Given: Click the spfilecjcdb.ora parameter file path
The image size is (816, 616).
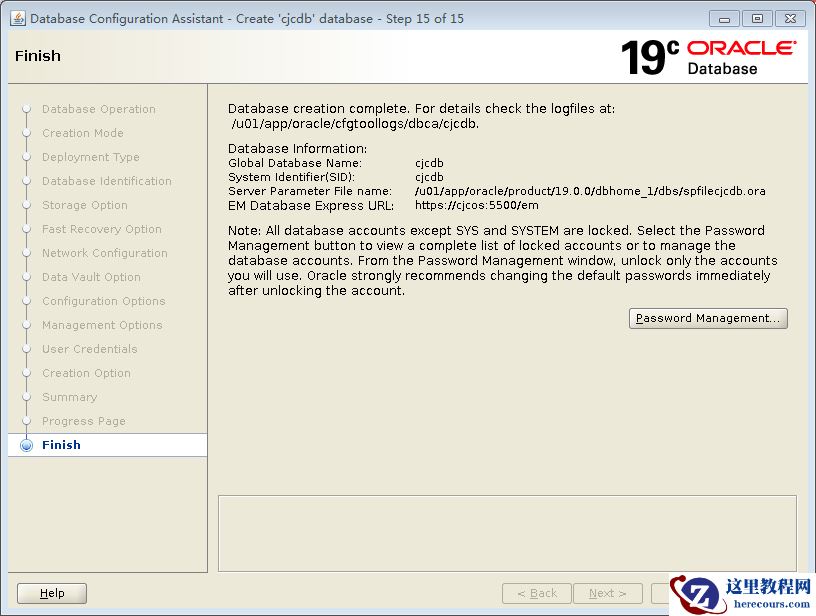Looking at the screenshot, I should [x=590, y=191].
